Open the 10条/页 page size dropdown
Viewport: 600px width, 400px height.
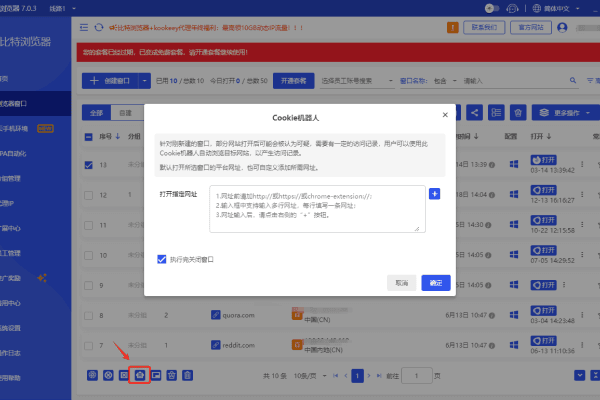(x=310, y=376)
